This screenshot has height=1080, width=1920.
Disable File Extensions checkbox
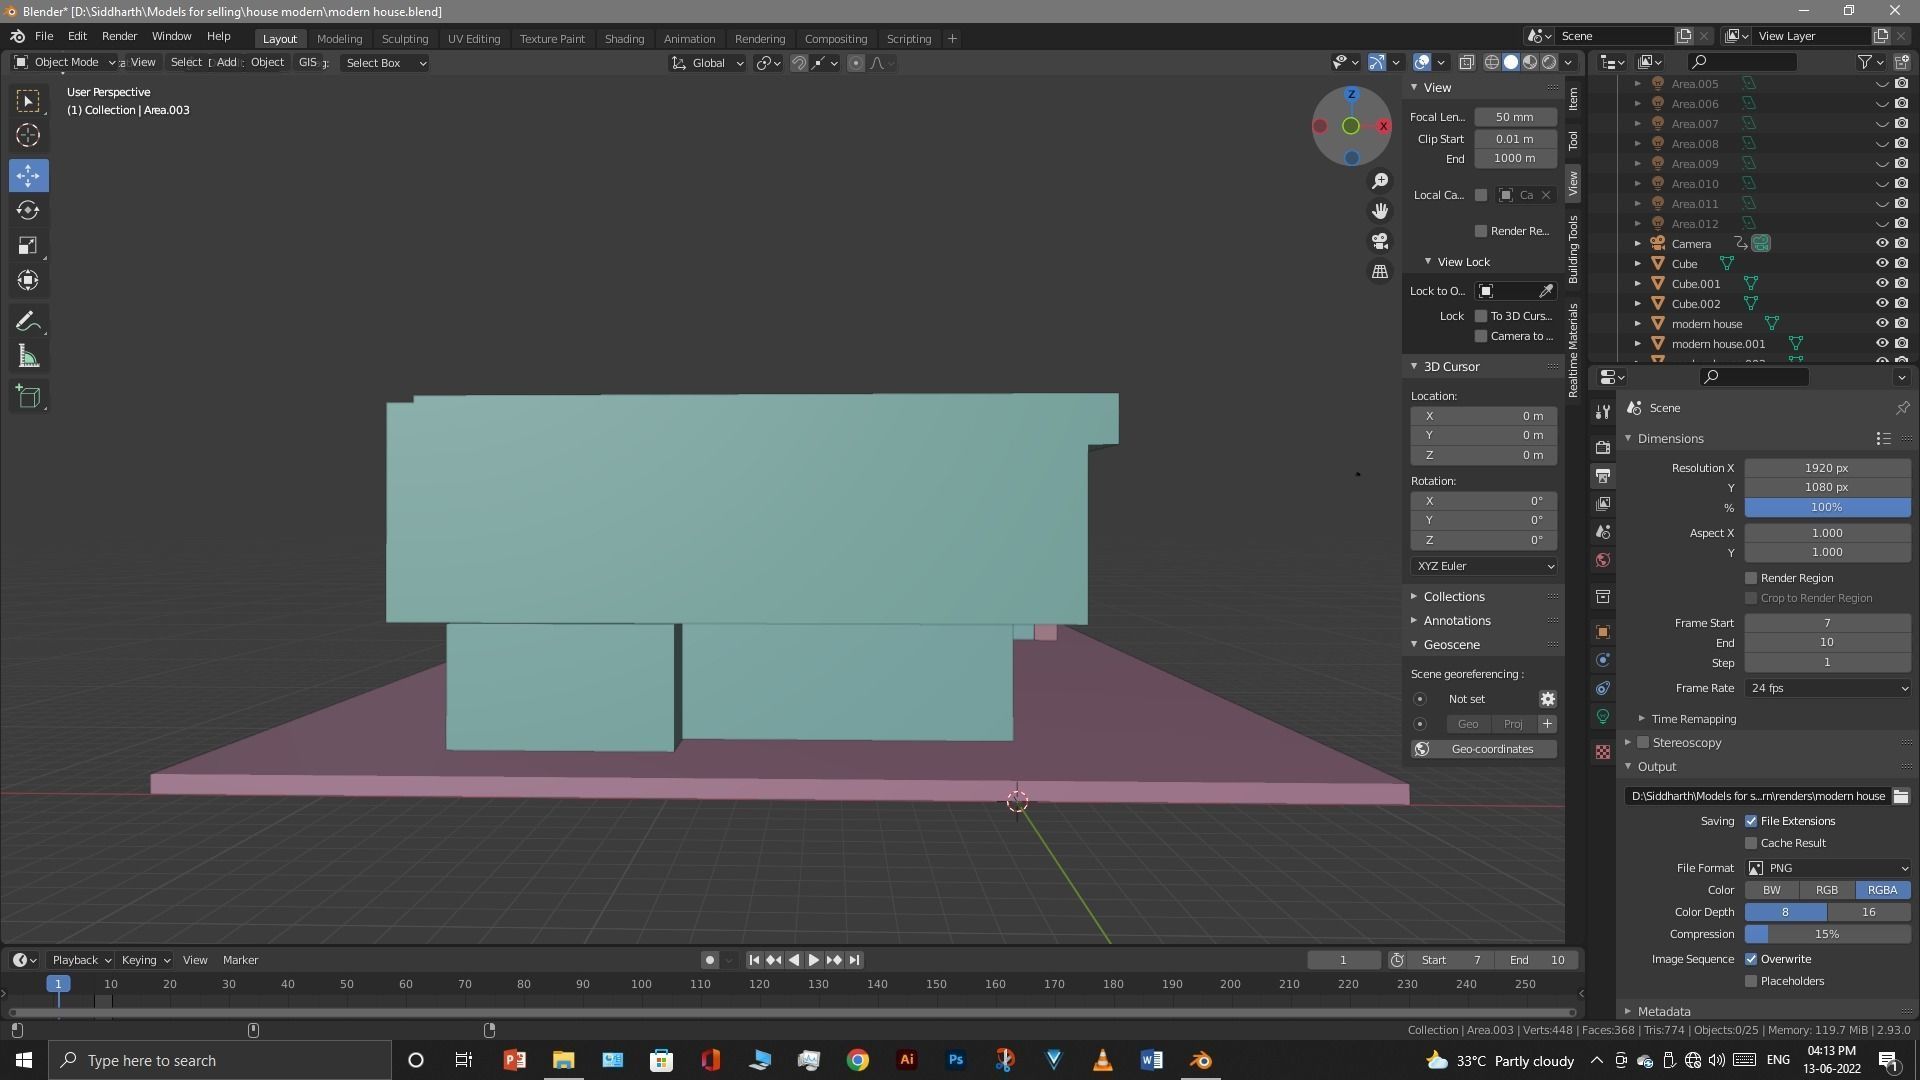click(x=1751, y=821)
